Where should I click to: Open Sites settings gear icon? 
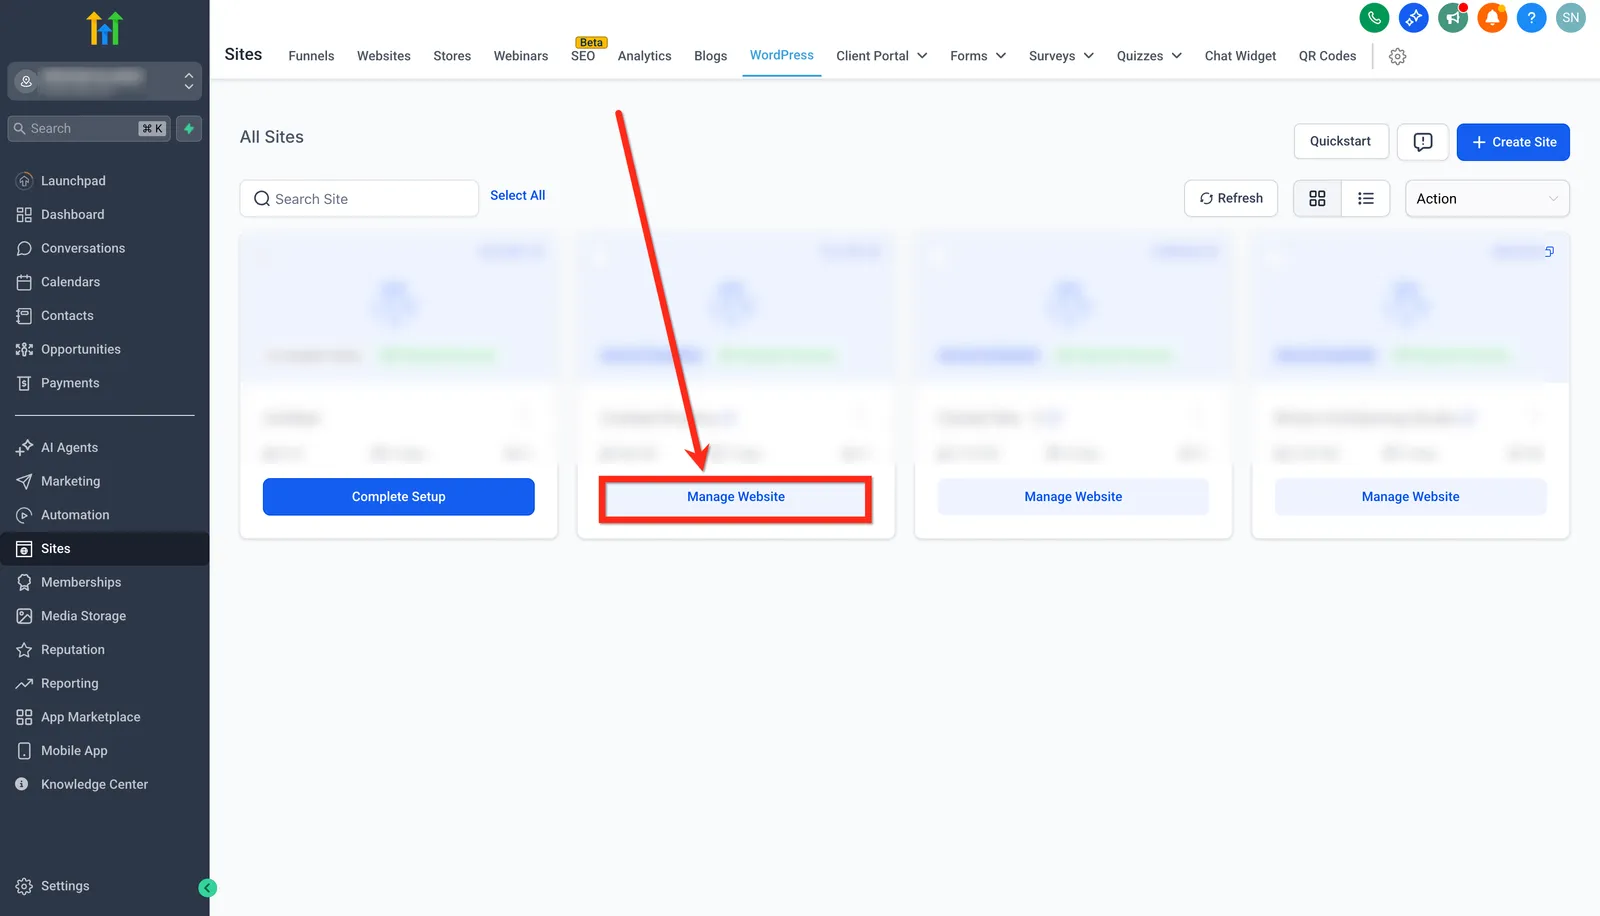pyautogui.click(x=1398, y=56)
